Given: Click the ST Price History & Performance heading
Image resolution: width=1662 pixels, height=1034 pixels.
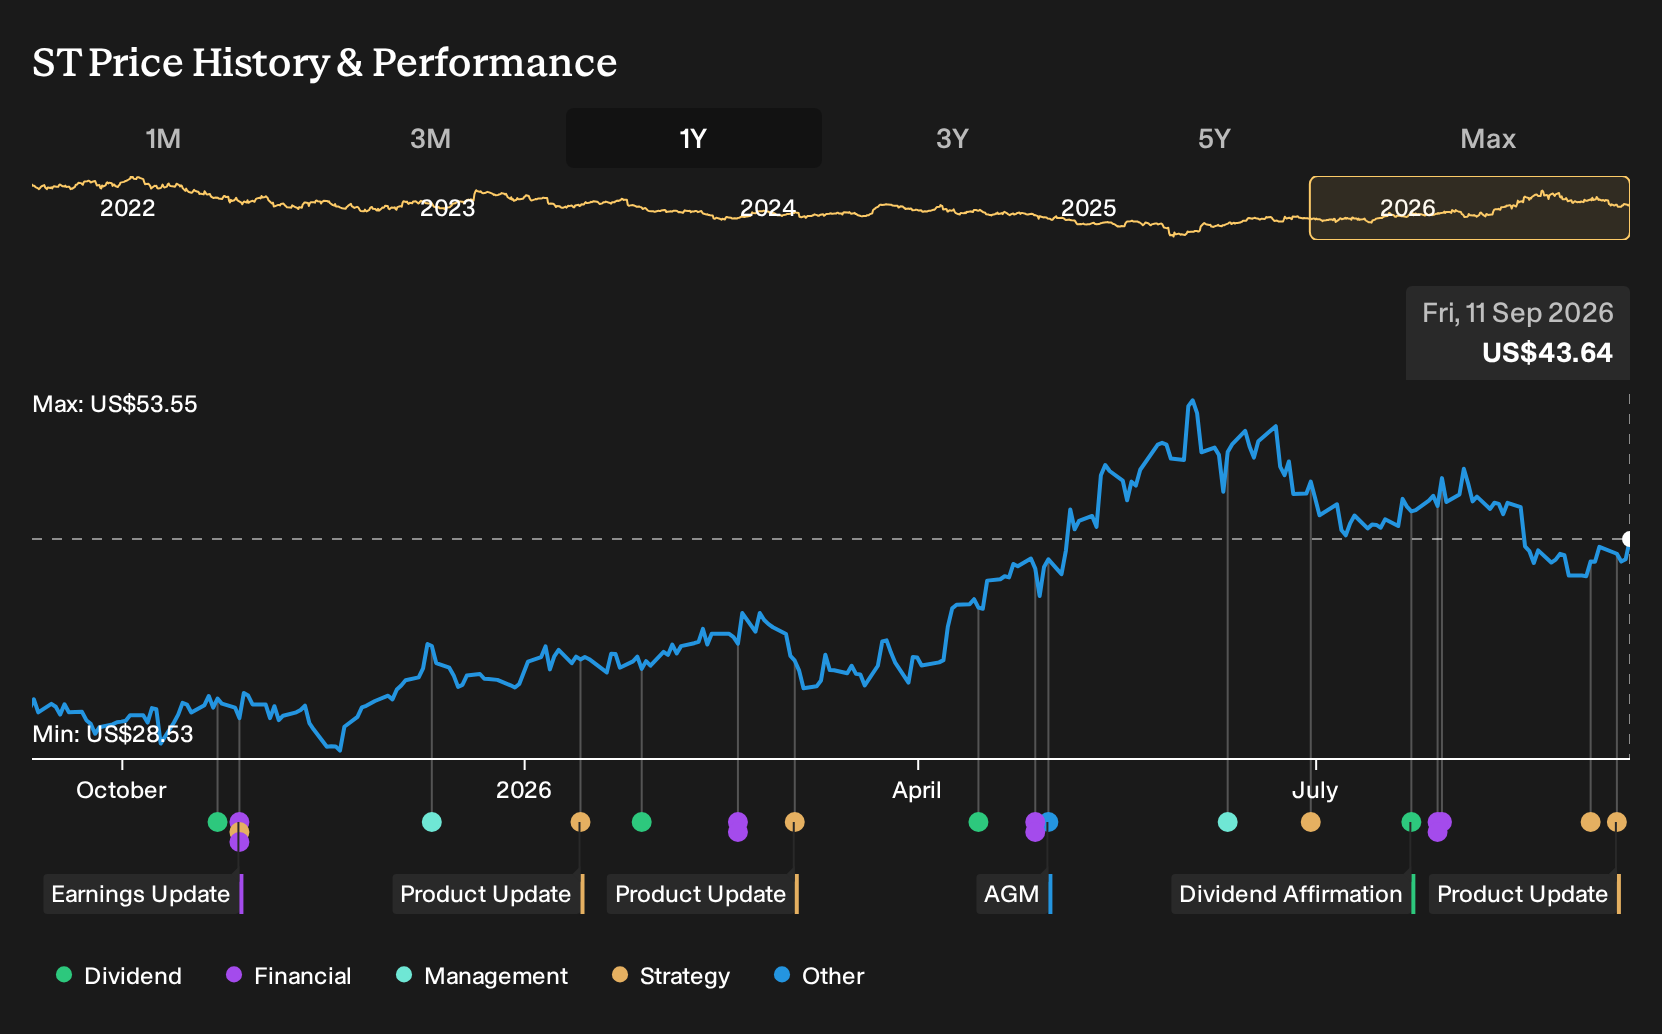Looking at the screenshot, I should pyautogui.click(x=325, y=63).
